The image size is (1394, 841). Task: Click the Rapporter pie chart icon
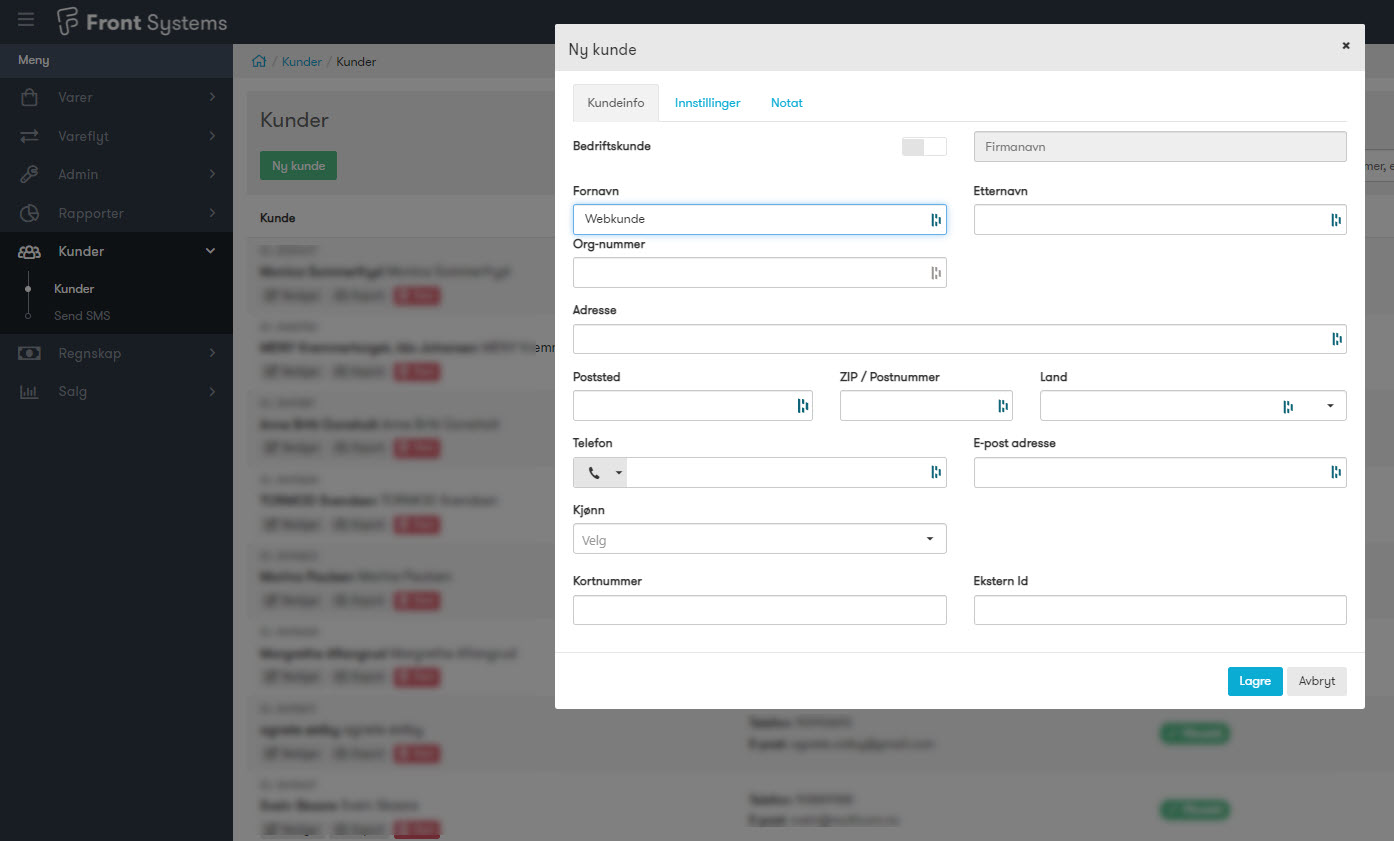coord(29,213)
